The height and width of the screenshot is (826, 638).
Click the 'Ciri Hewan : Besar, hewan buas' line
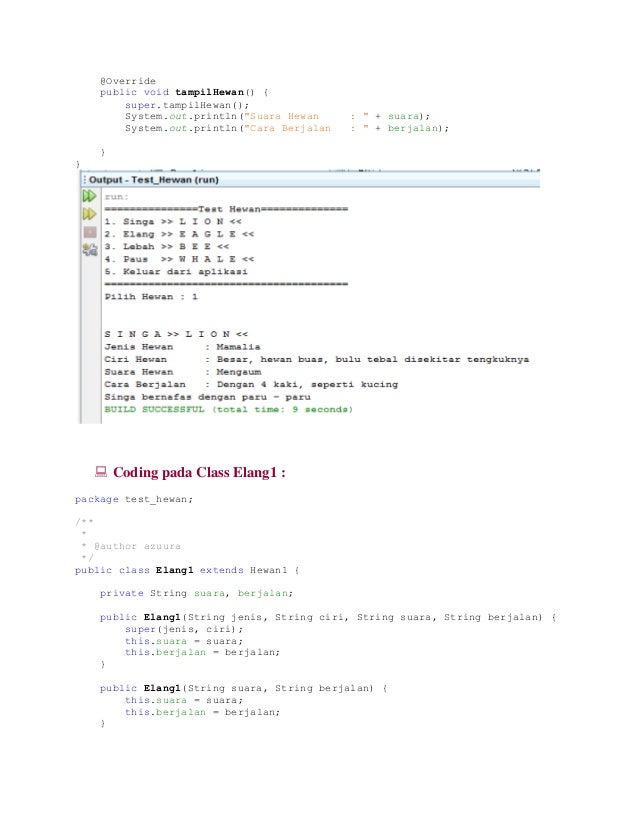(317, 359)
